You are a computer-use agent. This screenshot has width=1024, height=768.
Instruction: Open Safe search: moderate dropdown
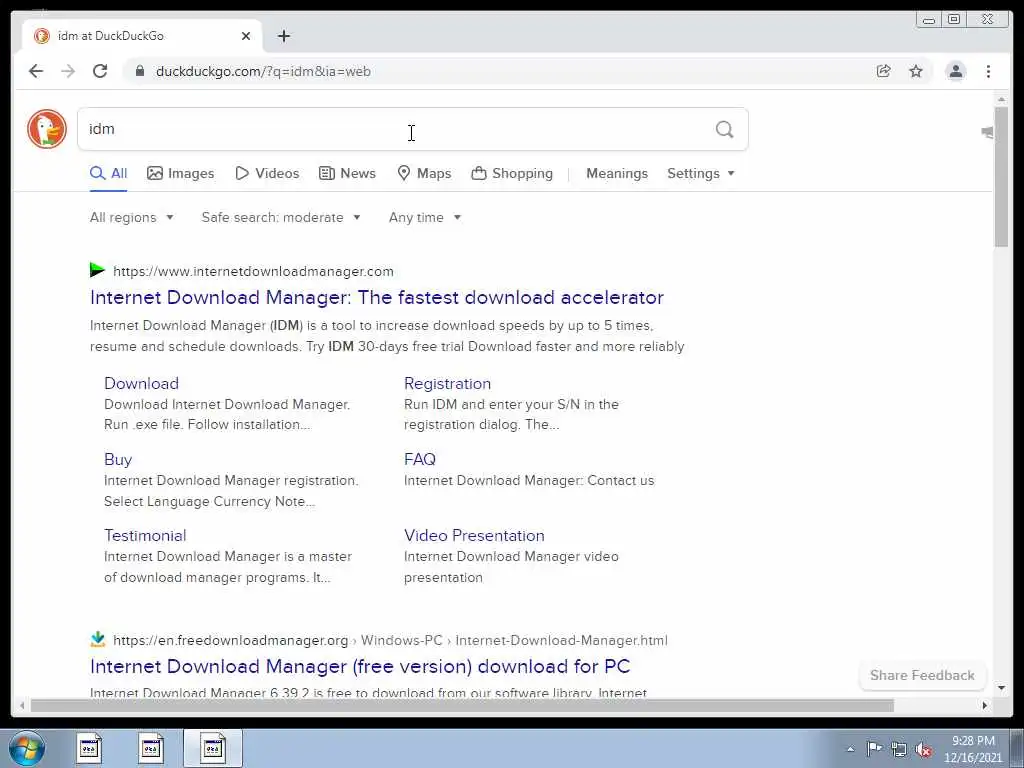281,217
